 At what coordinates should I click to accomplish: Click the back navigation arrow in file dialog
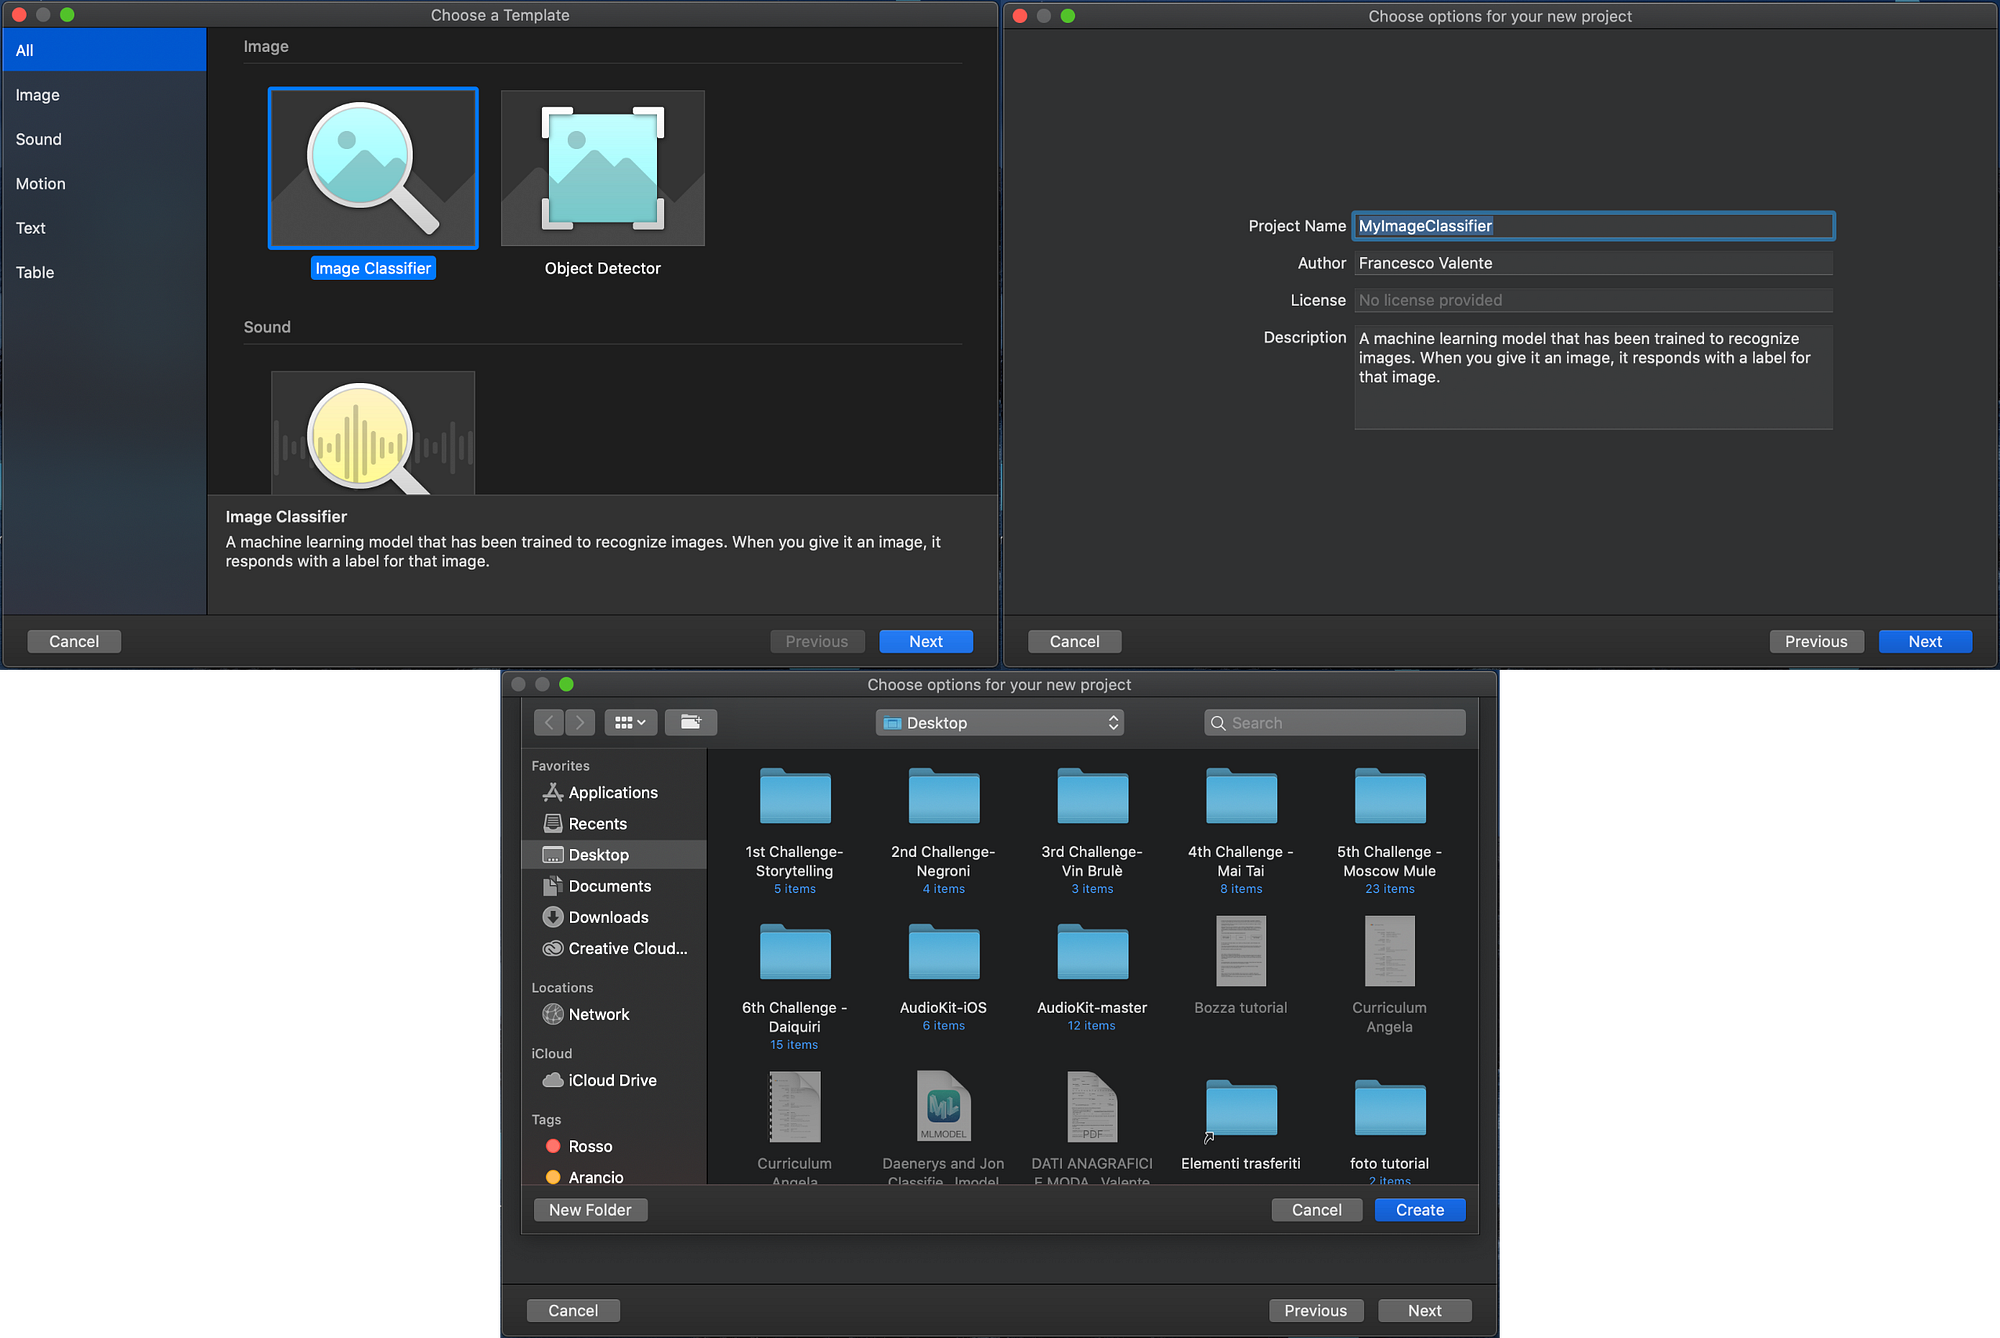(x=549, y=722)
